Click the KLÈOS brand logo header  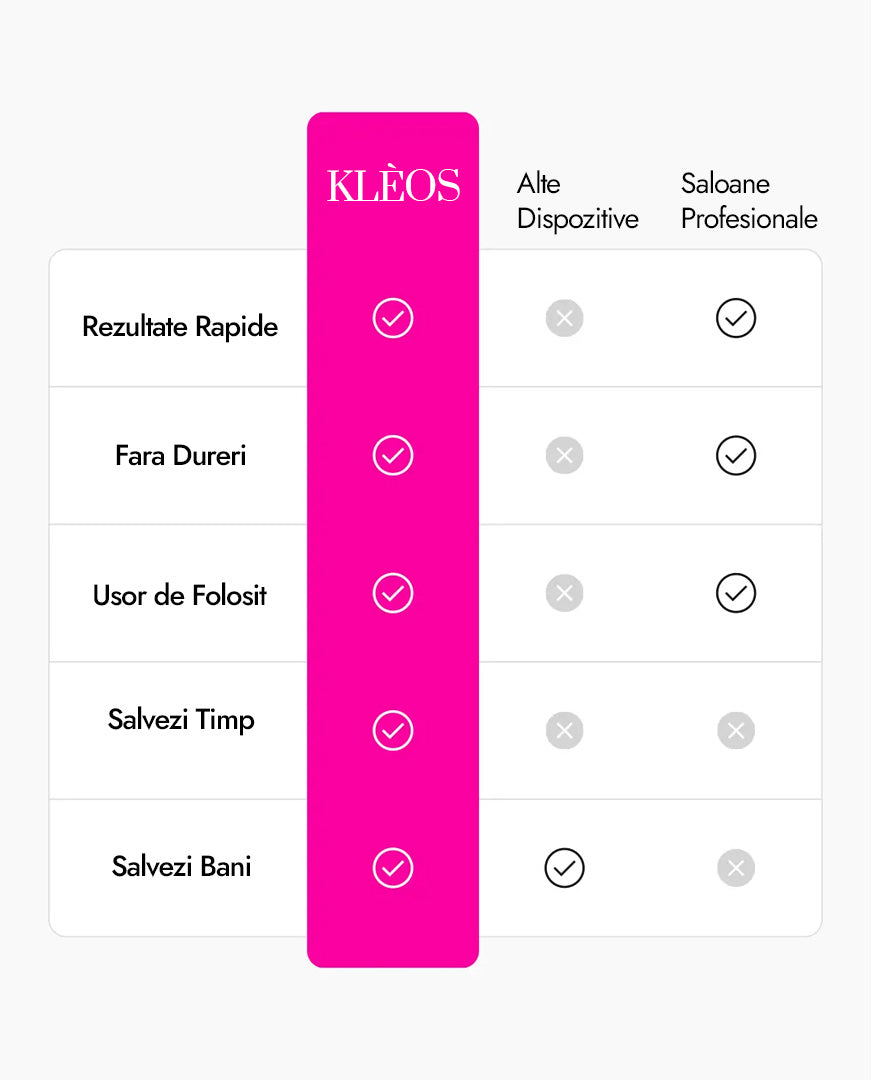tap(393, 187)
